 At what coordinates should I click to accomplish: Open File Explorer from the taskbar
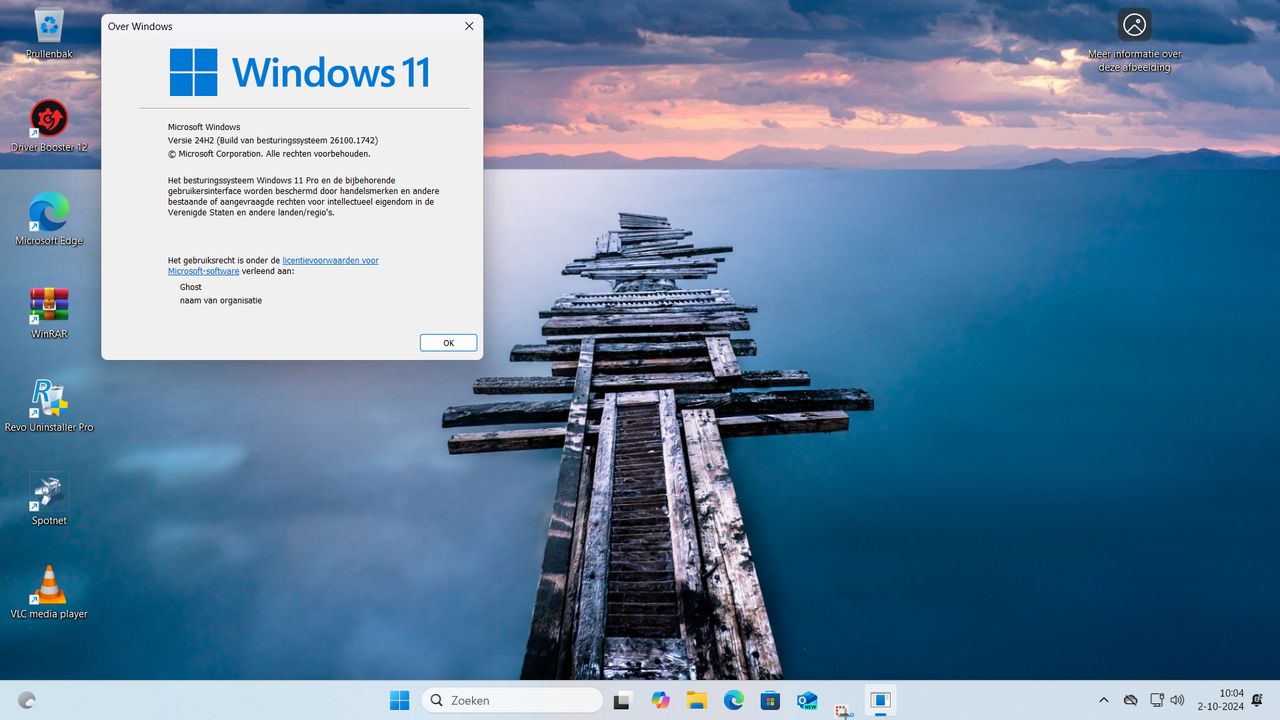(x=697, y=700)
